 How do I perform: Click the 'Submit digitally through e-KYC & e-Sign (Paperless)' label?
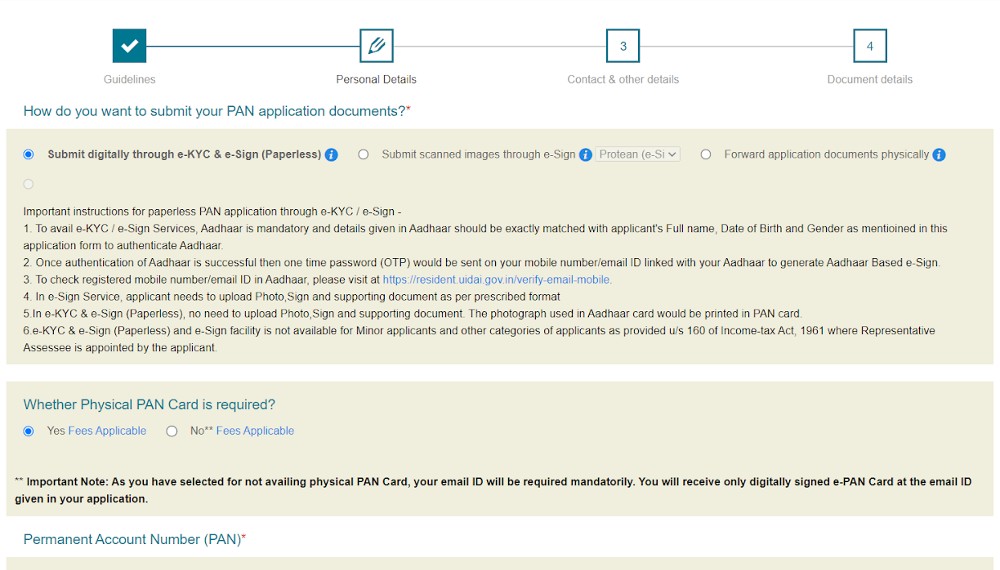[x=184, y=154]
